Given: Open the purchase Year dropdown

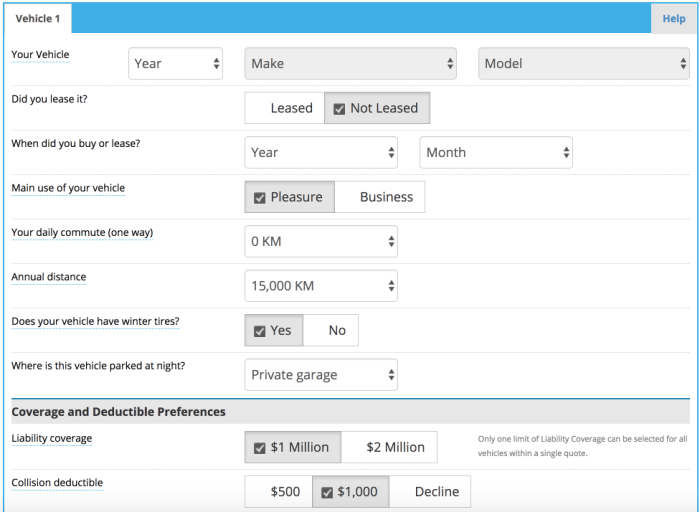Looking at the screenshot, I should [x=321, y=153].
